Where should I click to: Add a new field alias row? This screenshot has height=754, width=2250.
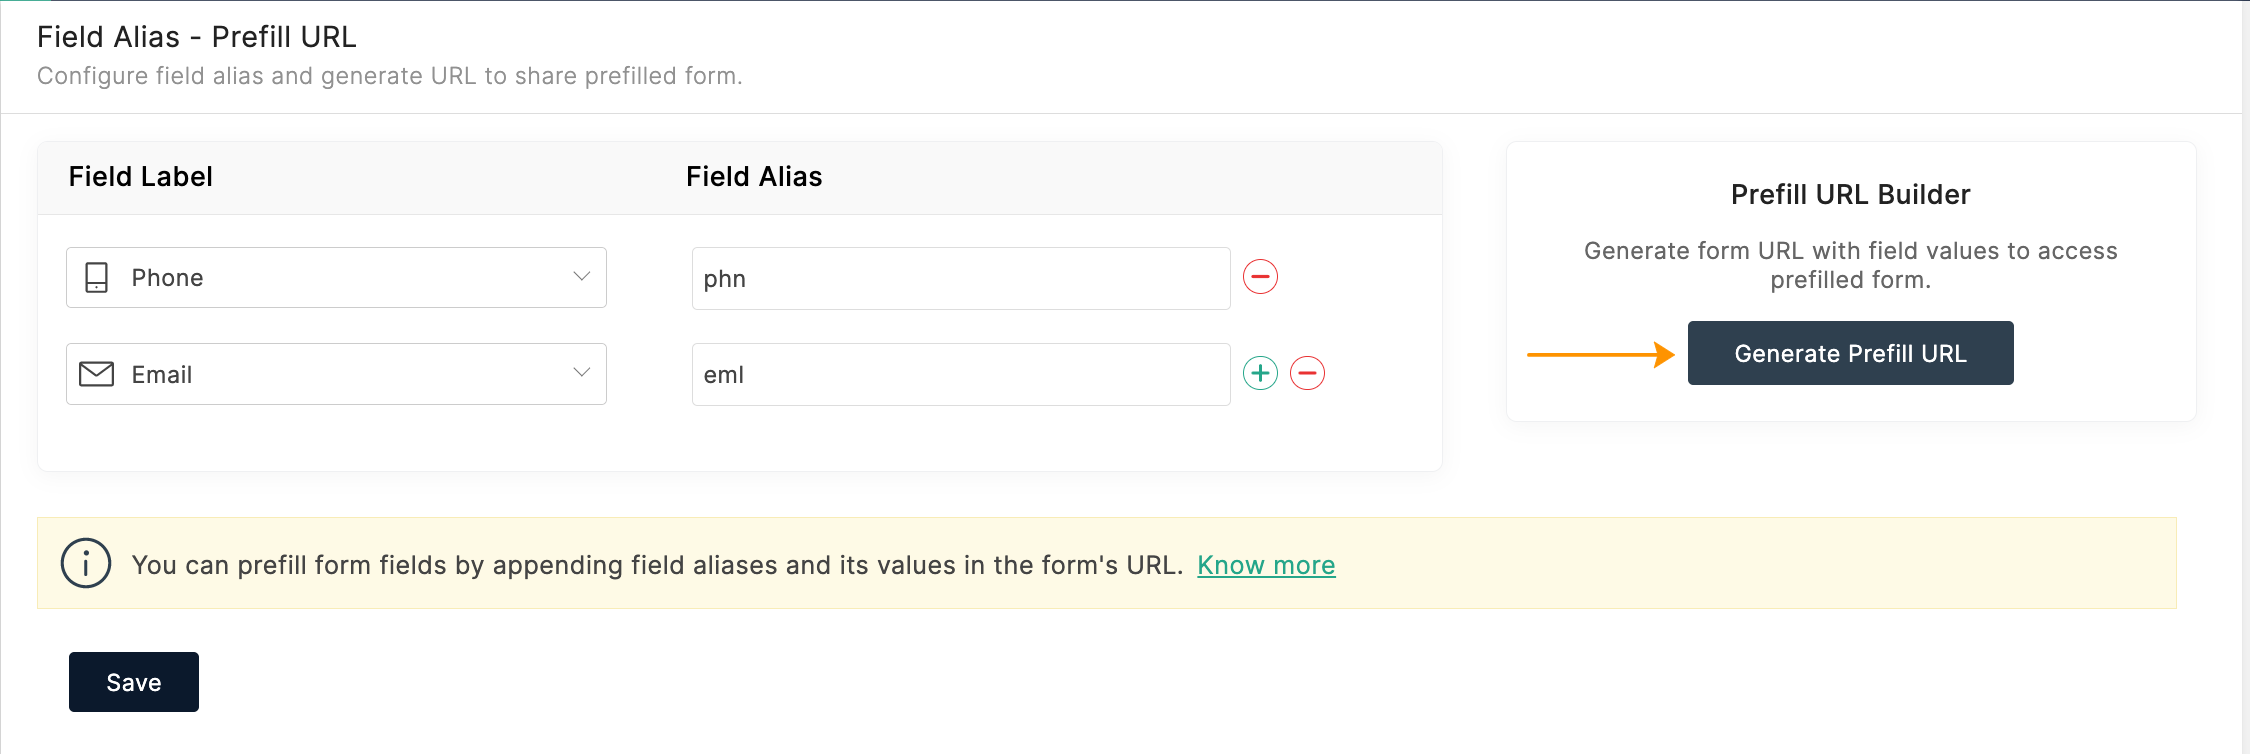point(1260,374)
